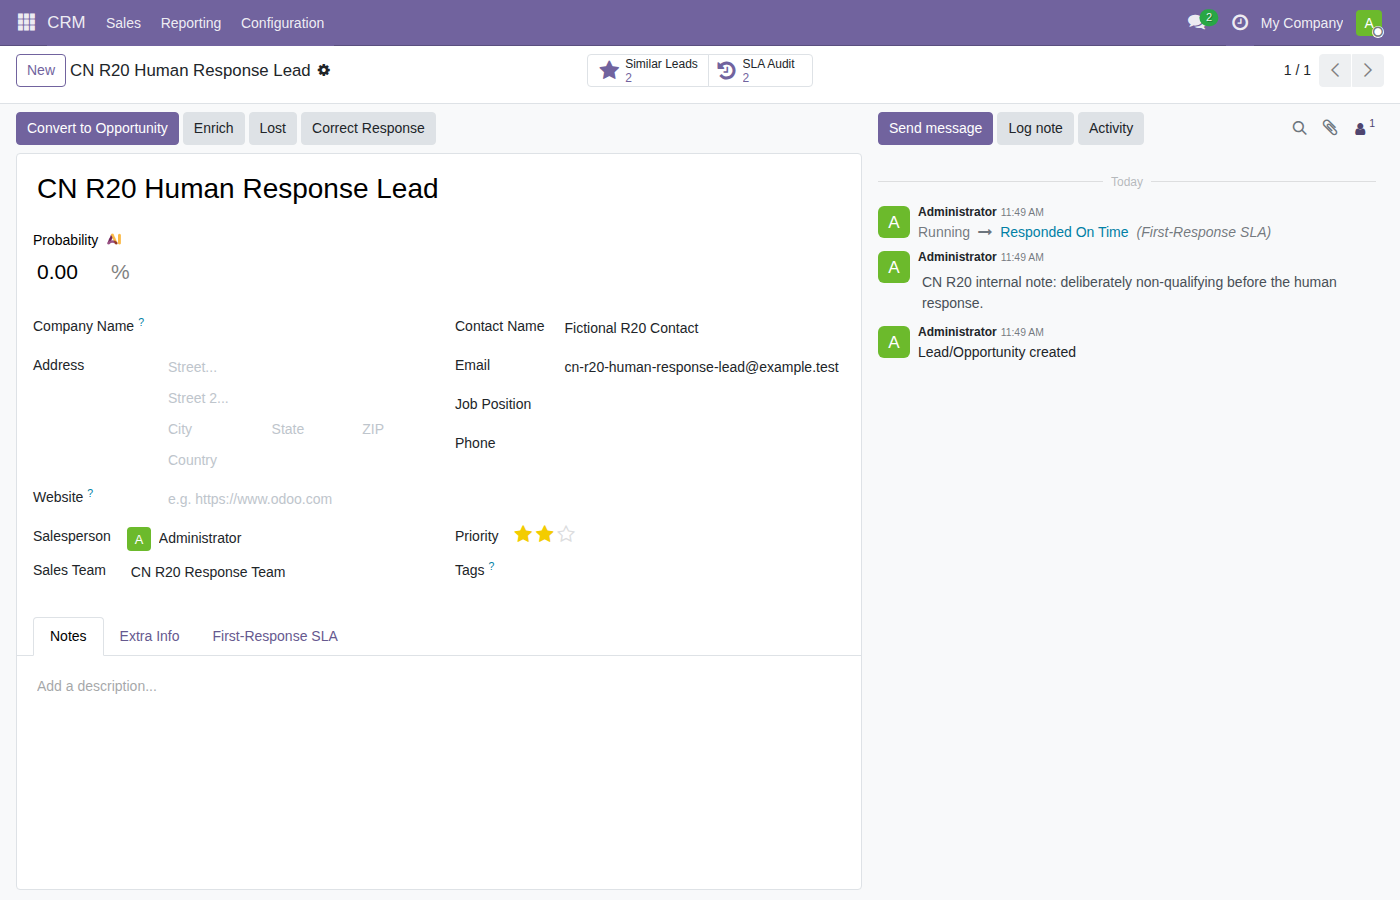Open attachments paperclip icon
1400x900 pixels.
point(1330,128)
